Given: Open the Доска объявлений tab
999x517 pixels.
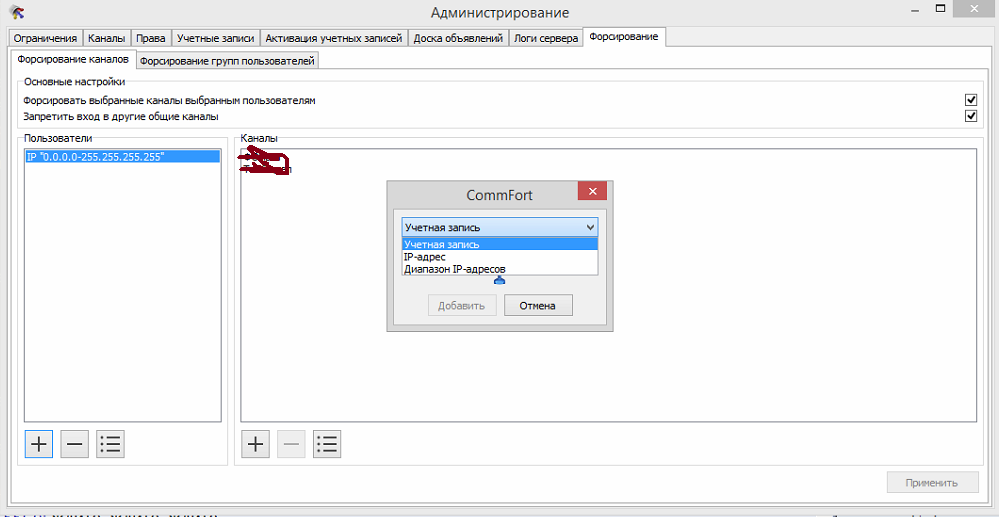Looking at the screenshot, I should 458,38.
